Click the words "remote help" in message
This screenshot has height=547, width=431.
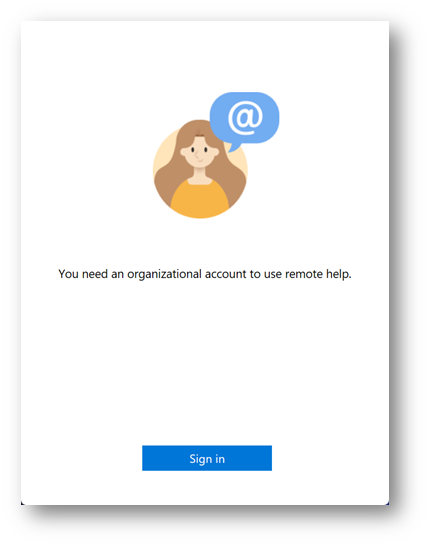(318, 274)
